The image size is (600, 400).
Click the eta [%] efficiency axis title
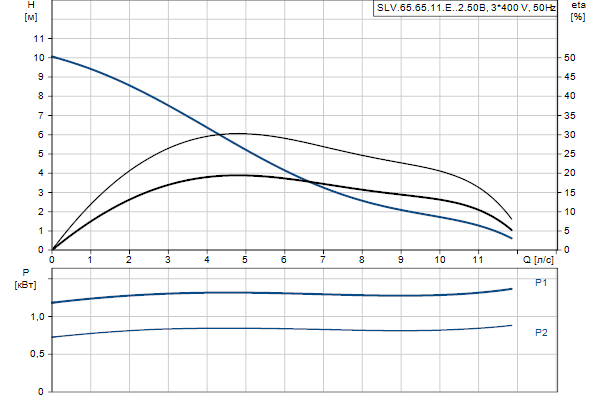[577, 12]
